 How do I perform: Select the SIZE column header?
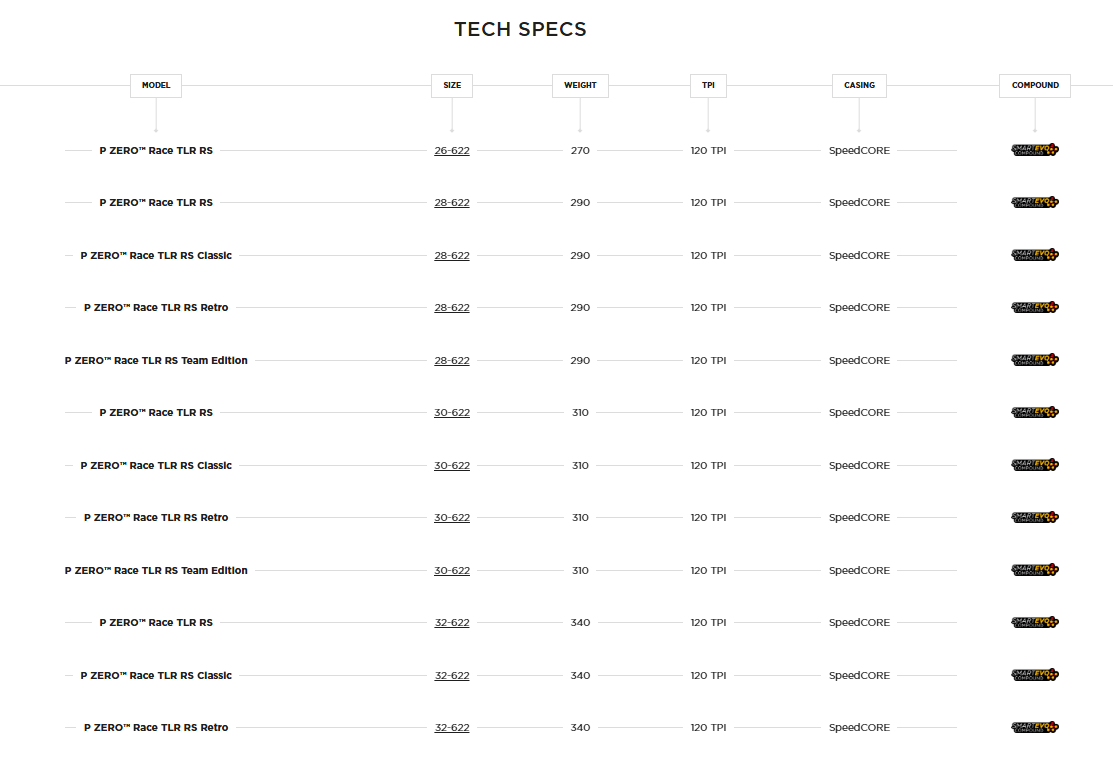(452, 86)
